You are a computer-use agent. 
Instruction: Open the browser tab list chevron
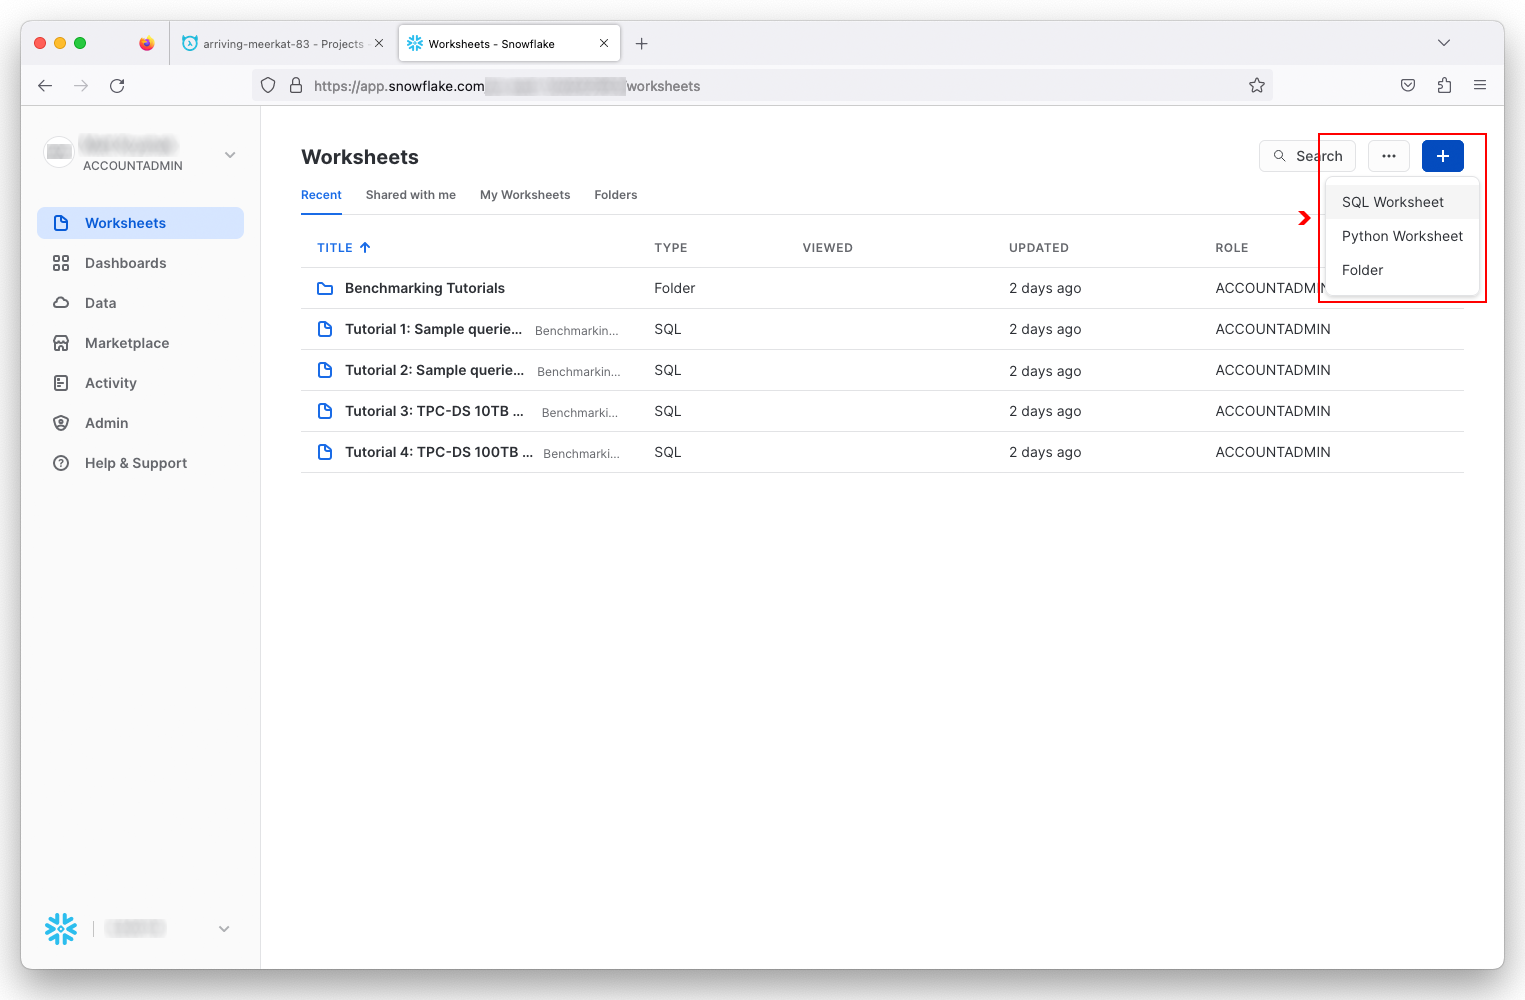[1443, 43]
